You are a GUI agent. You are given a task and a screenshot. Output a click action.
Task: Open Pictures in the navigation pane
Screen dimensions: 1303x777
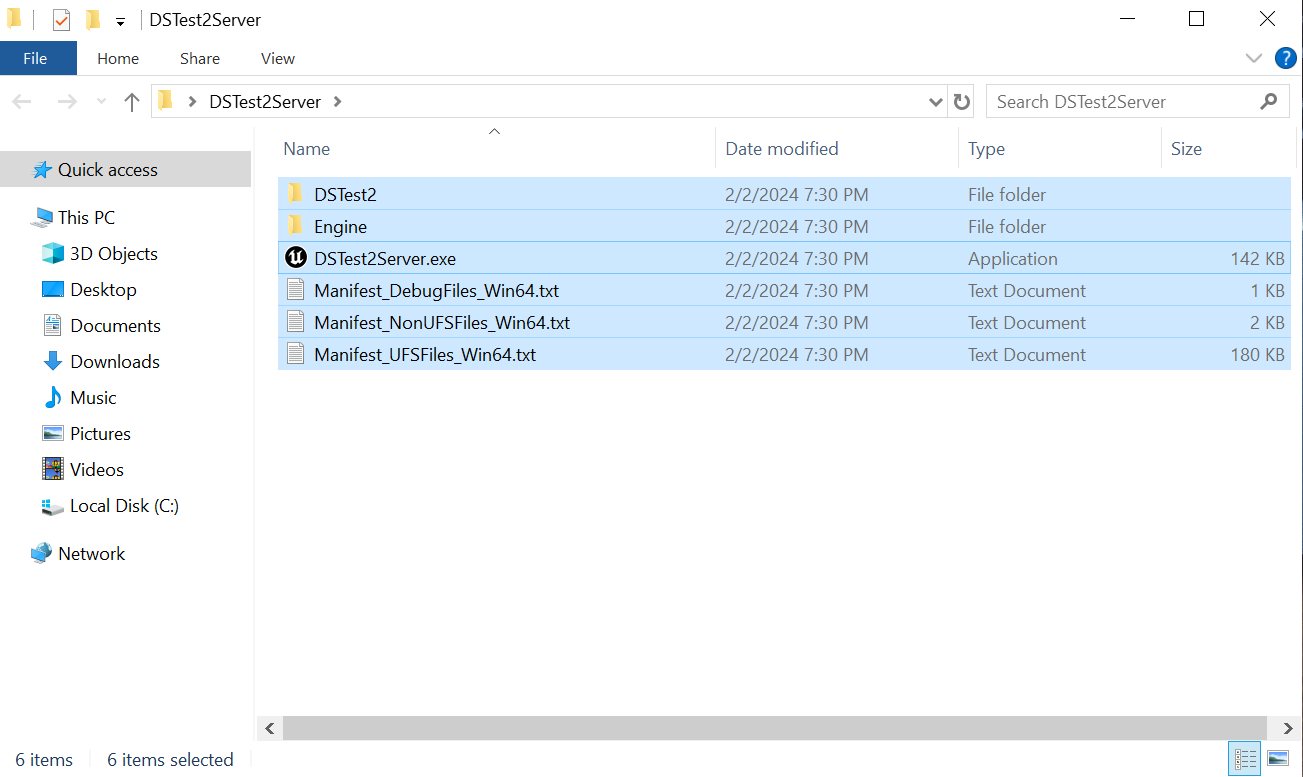(x=100, y=433)
